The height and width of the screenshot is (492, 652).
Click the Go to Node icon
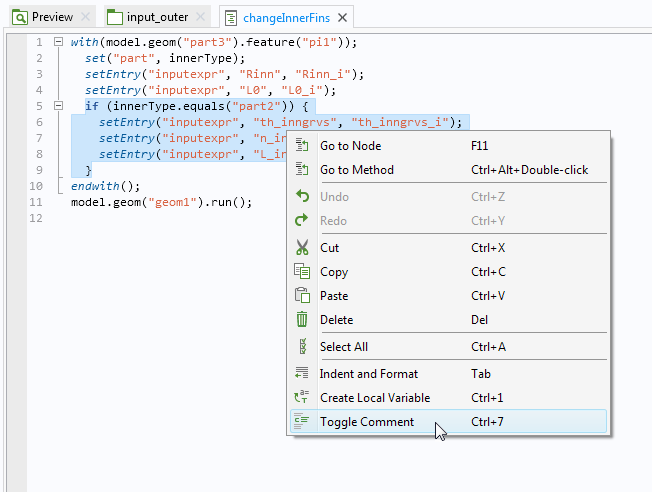(x=302, y=146)
